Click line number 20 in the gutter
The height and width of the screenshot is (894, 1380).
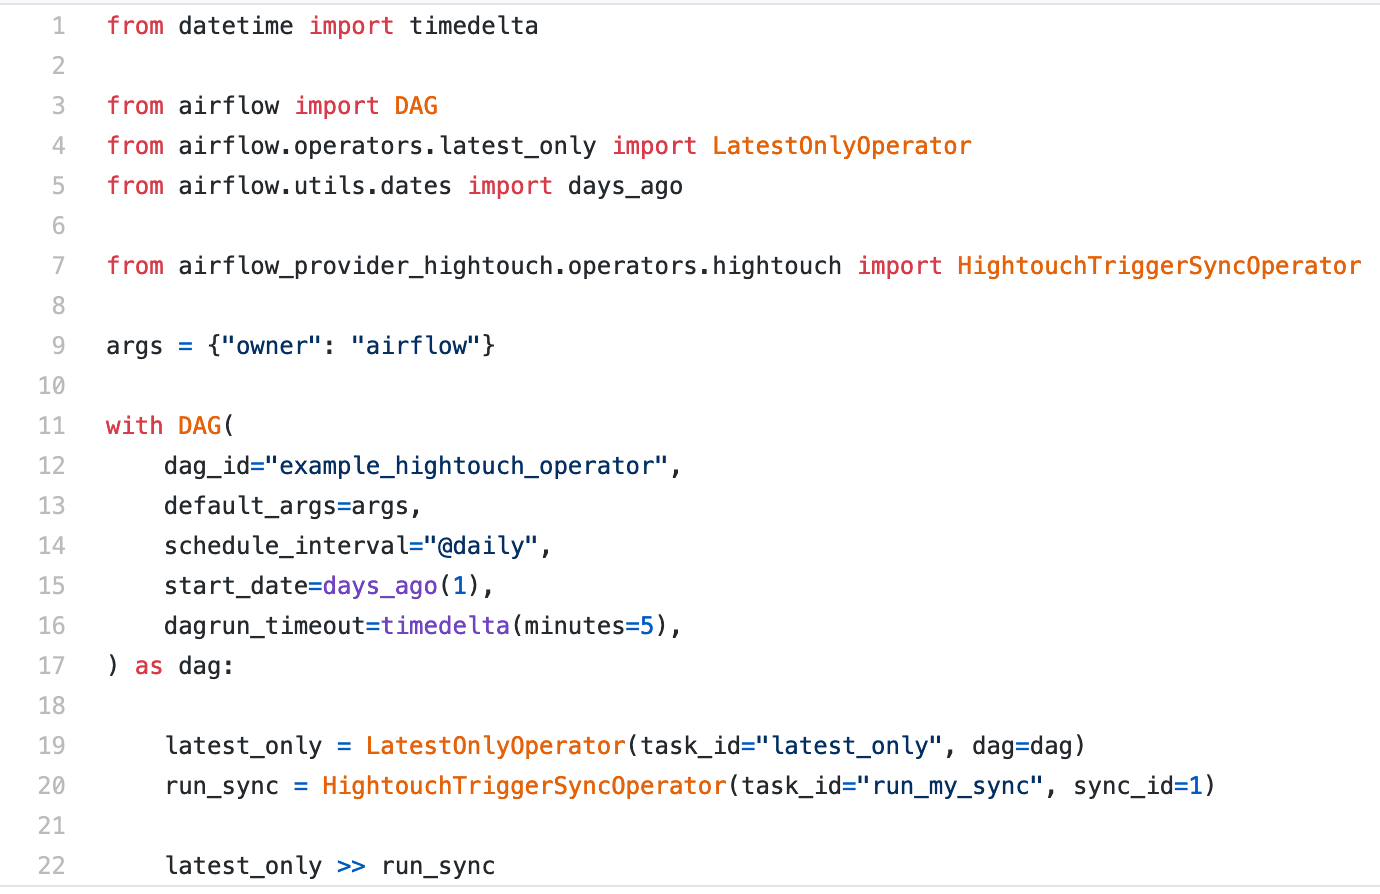point(52,786)
